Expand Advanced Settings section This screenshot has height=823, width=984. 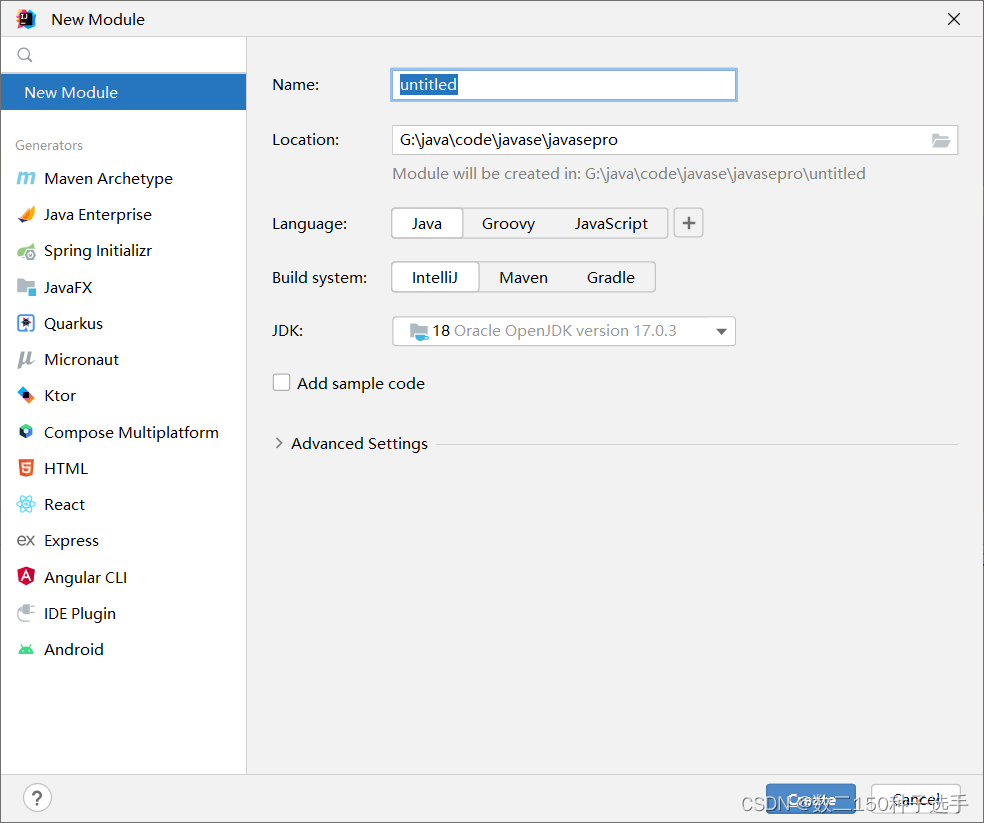(279, 443)
